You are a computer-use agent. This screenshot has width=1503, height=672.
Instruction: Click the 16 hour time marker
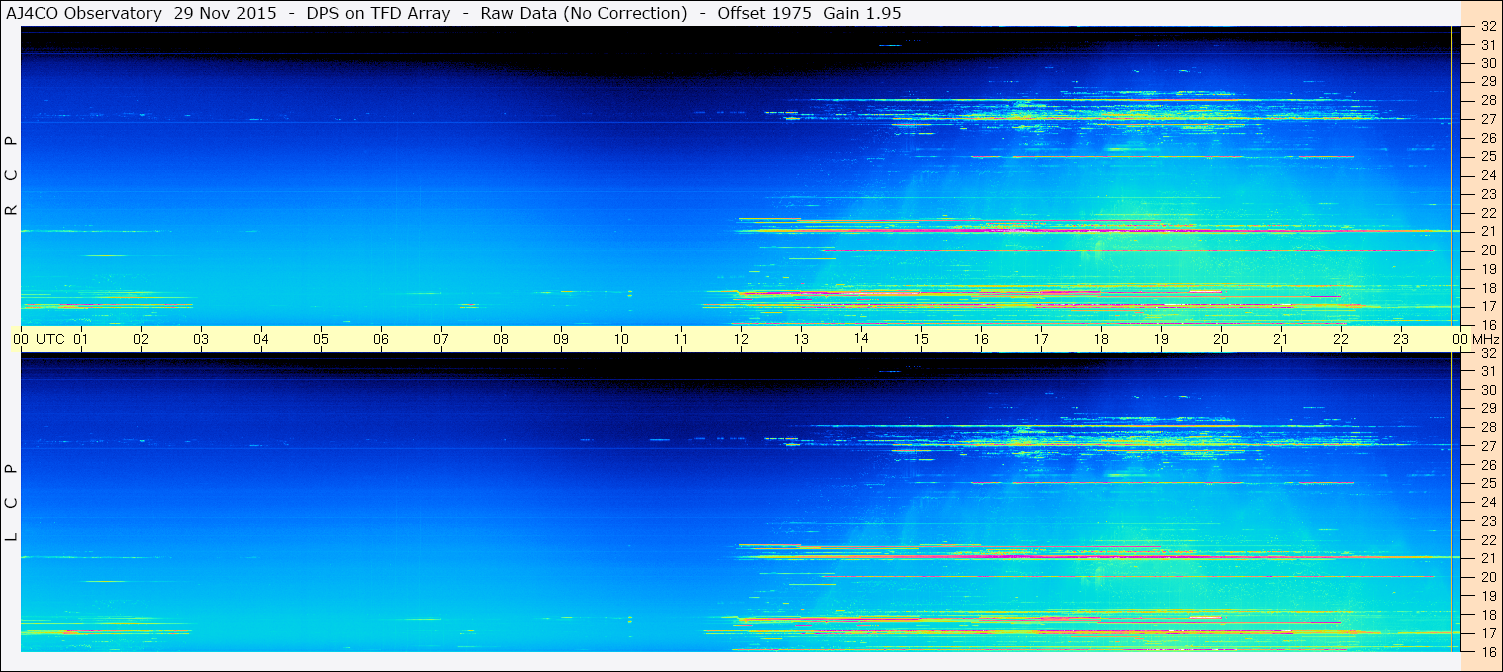coord(981,339)
